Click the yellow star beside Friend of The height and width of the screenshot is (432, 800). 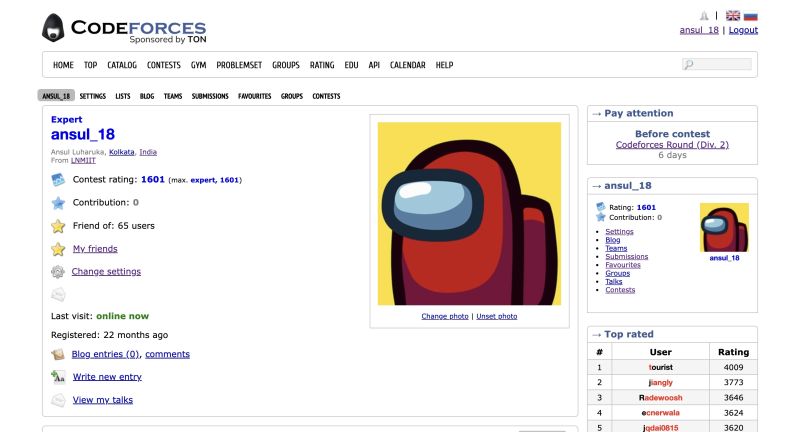pyautogui.click(x=58, y=226)
